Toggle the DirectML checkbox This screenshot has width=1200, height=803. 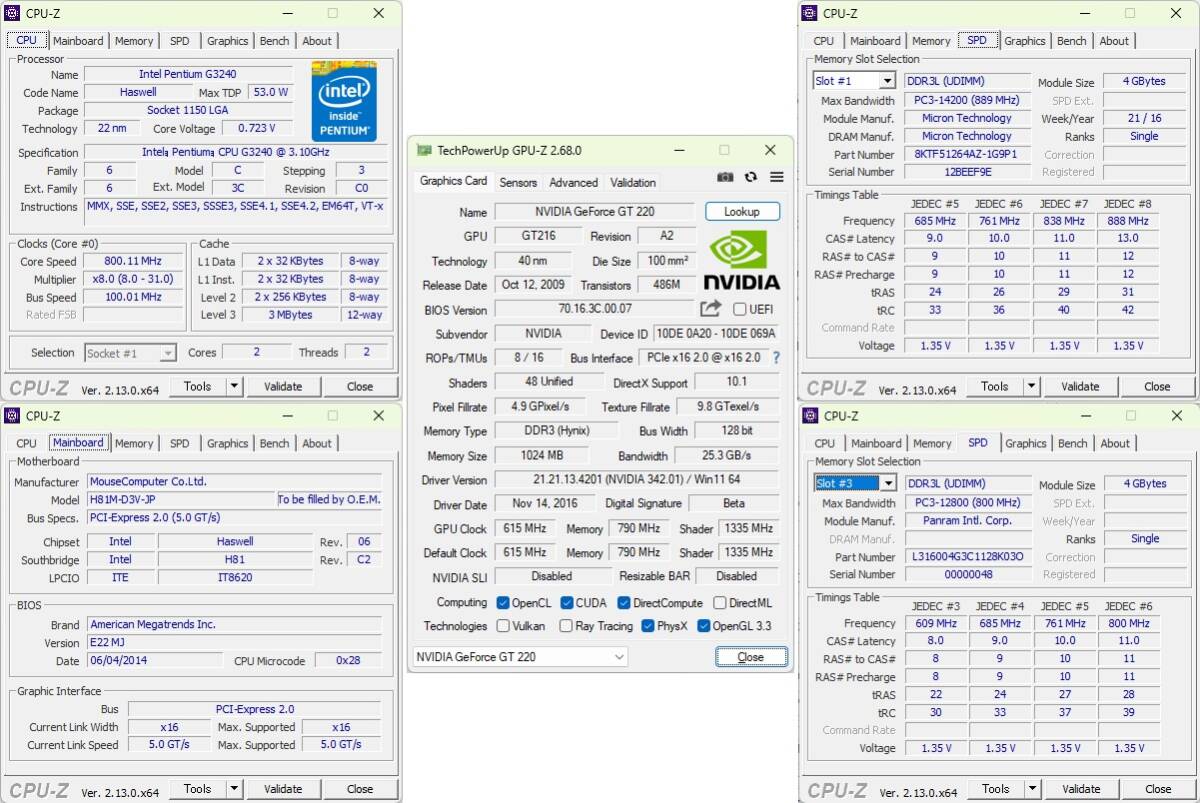click(x=719, y=603)
